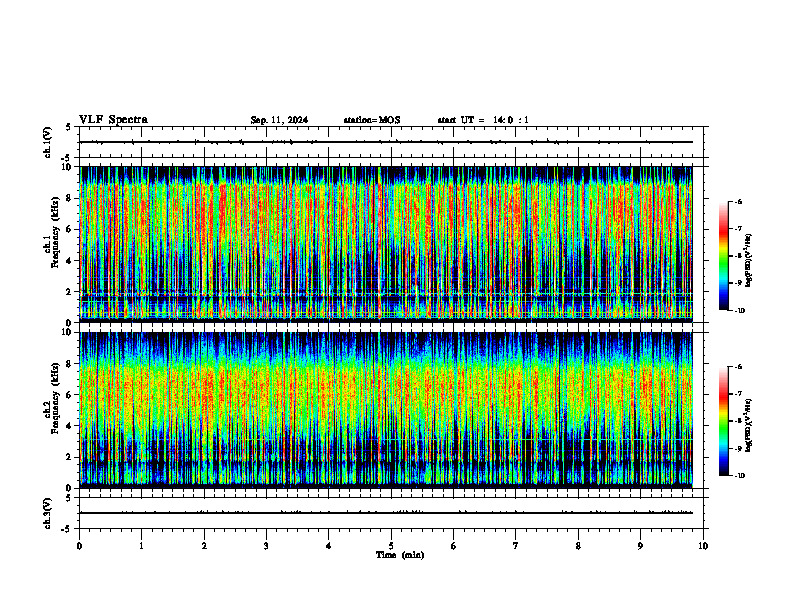Image resolution: width=792 pixels, height=612 pixels.
Task: Click time axis tick label "3"
Action: [x=266, y=546]
